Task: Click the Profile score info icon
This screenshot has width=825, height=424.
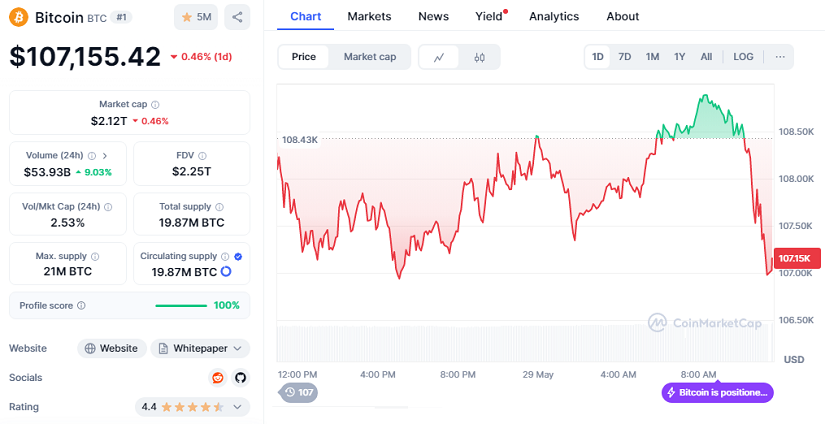Action: [x=81, y=306]
